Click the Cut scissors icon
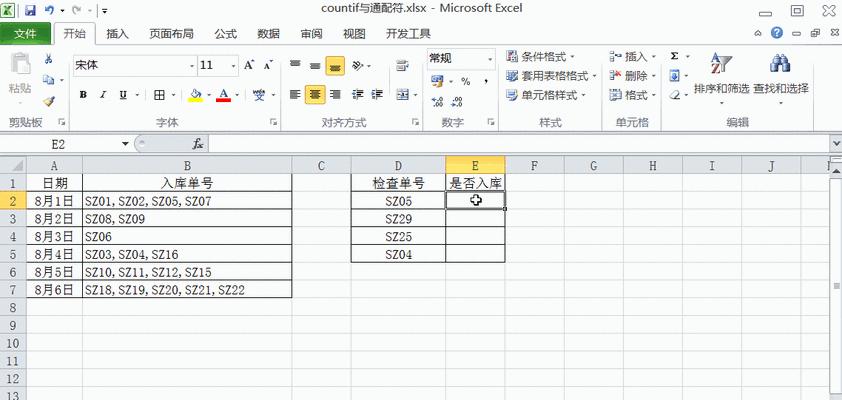 48,59
